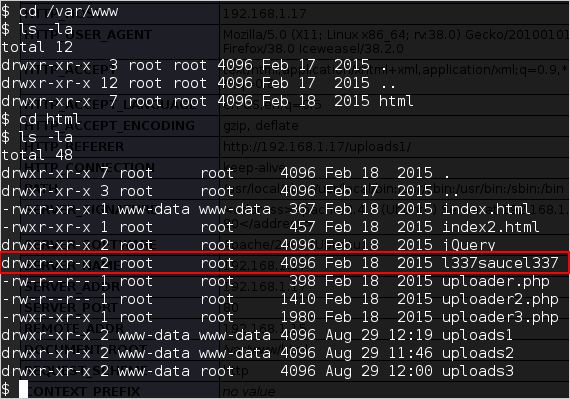Click the 'uploads1' directory name
This screenshot has width=570, height=399.
[x=477, y=335]
